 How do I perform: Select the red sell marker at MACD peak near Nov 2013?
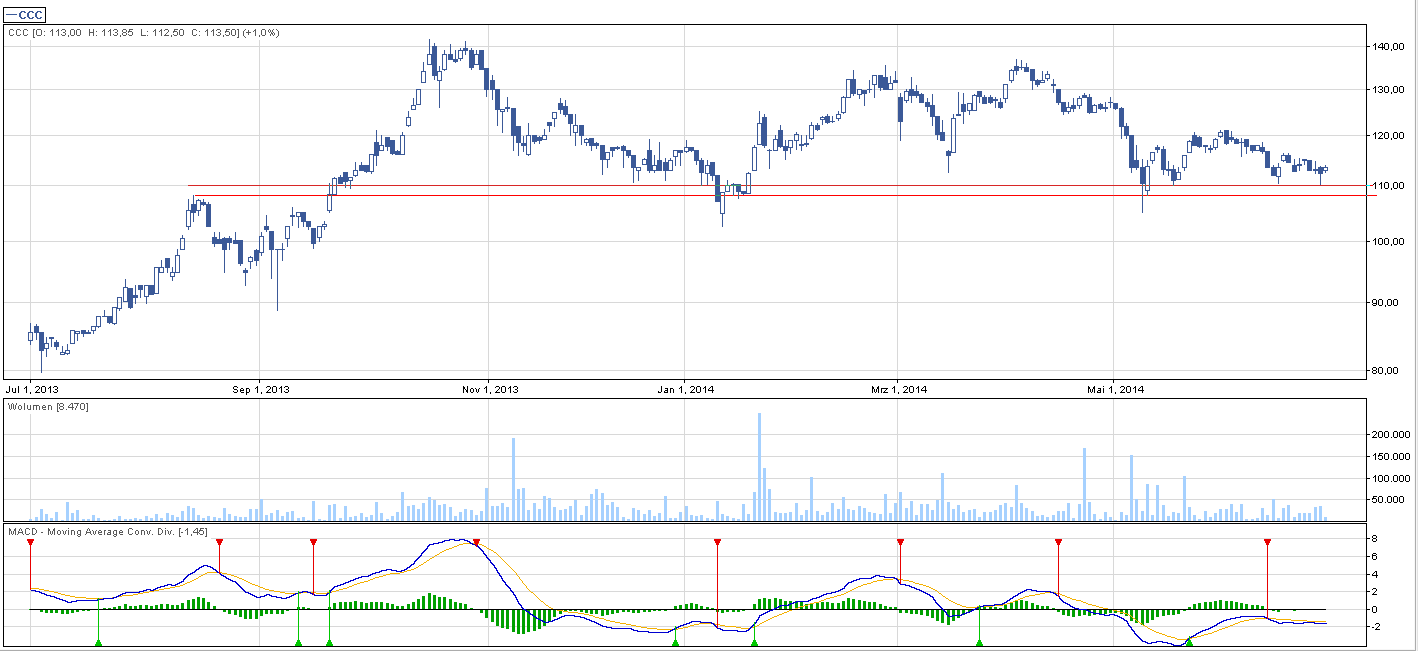pos(476,542)
